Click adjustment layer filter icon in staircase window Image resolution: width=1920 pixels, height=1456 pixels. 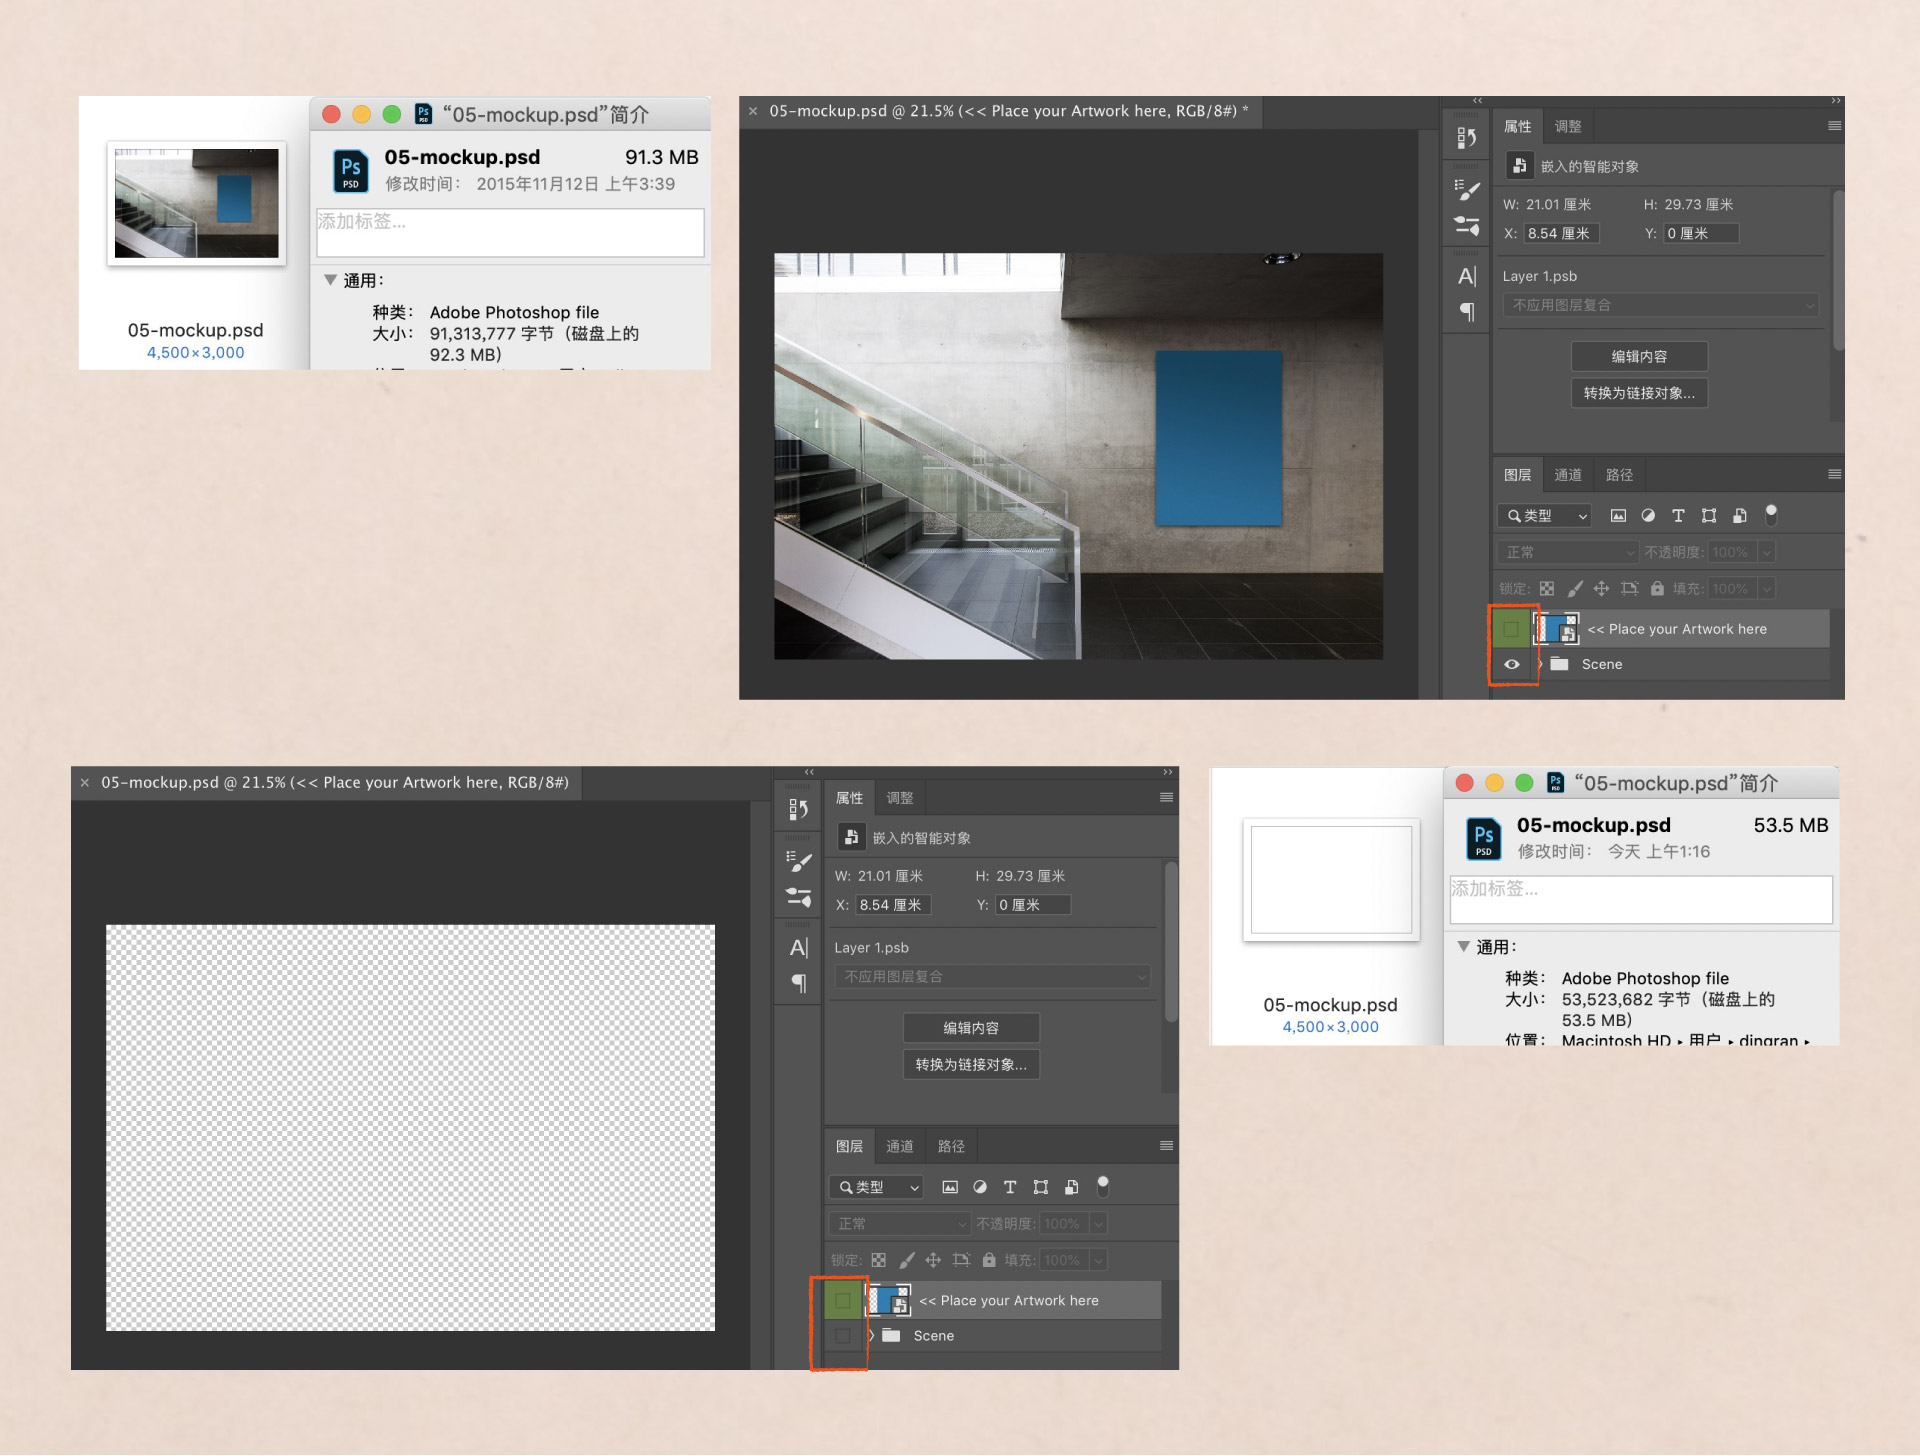point(1648,516)
